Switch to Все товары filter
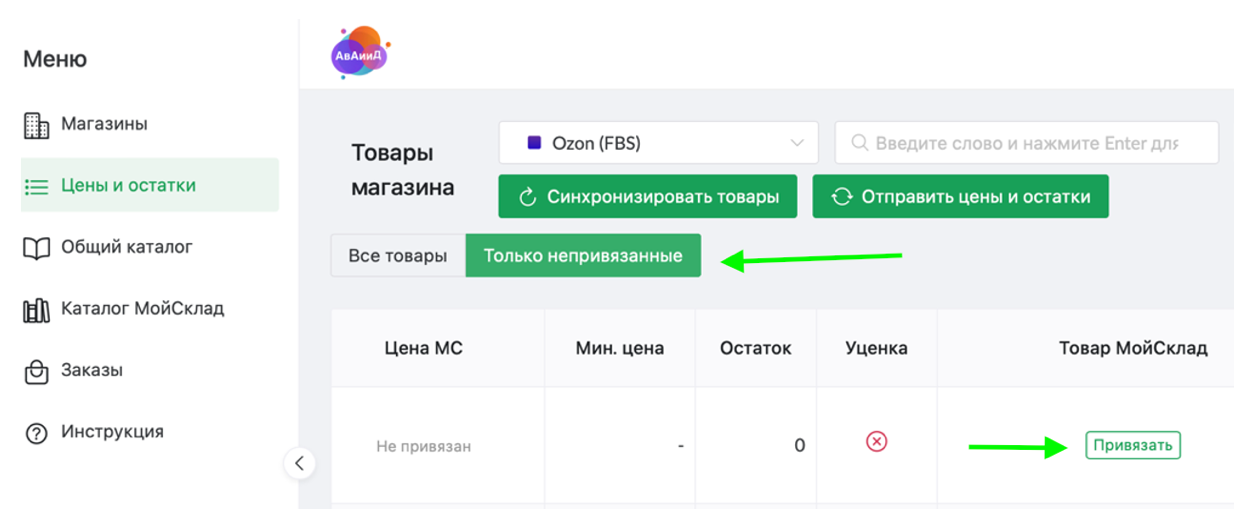Image resolution: width=1234 pixels, height=509 pixels. (398, 256)
